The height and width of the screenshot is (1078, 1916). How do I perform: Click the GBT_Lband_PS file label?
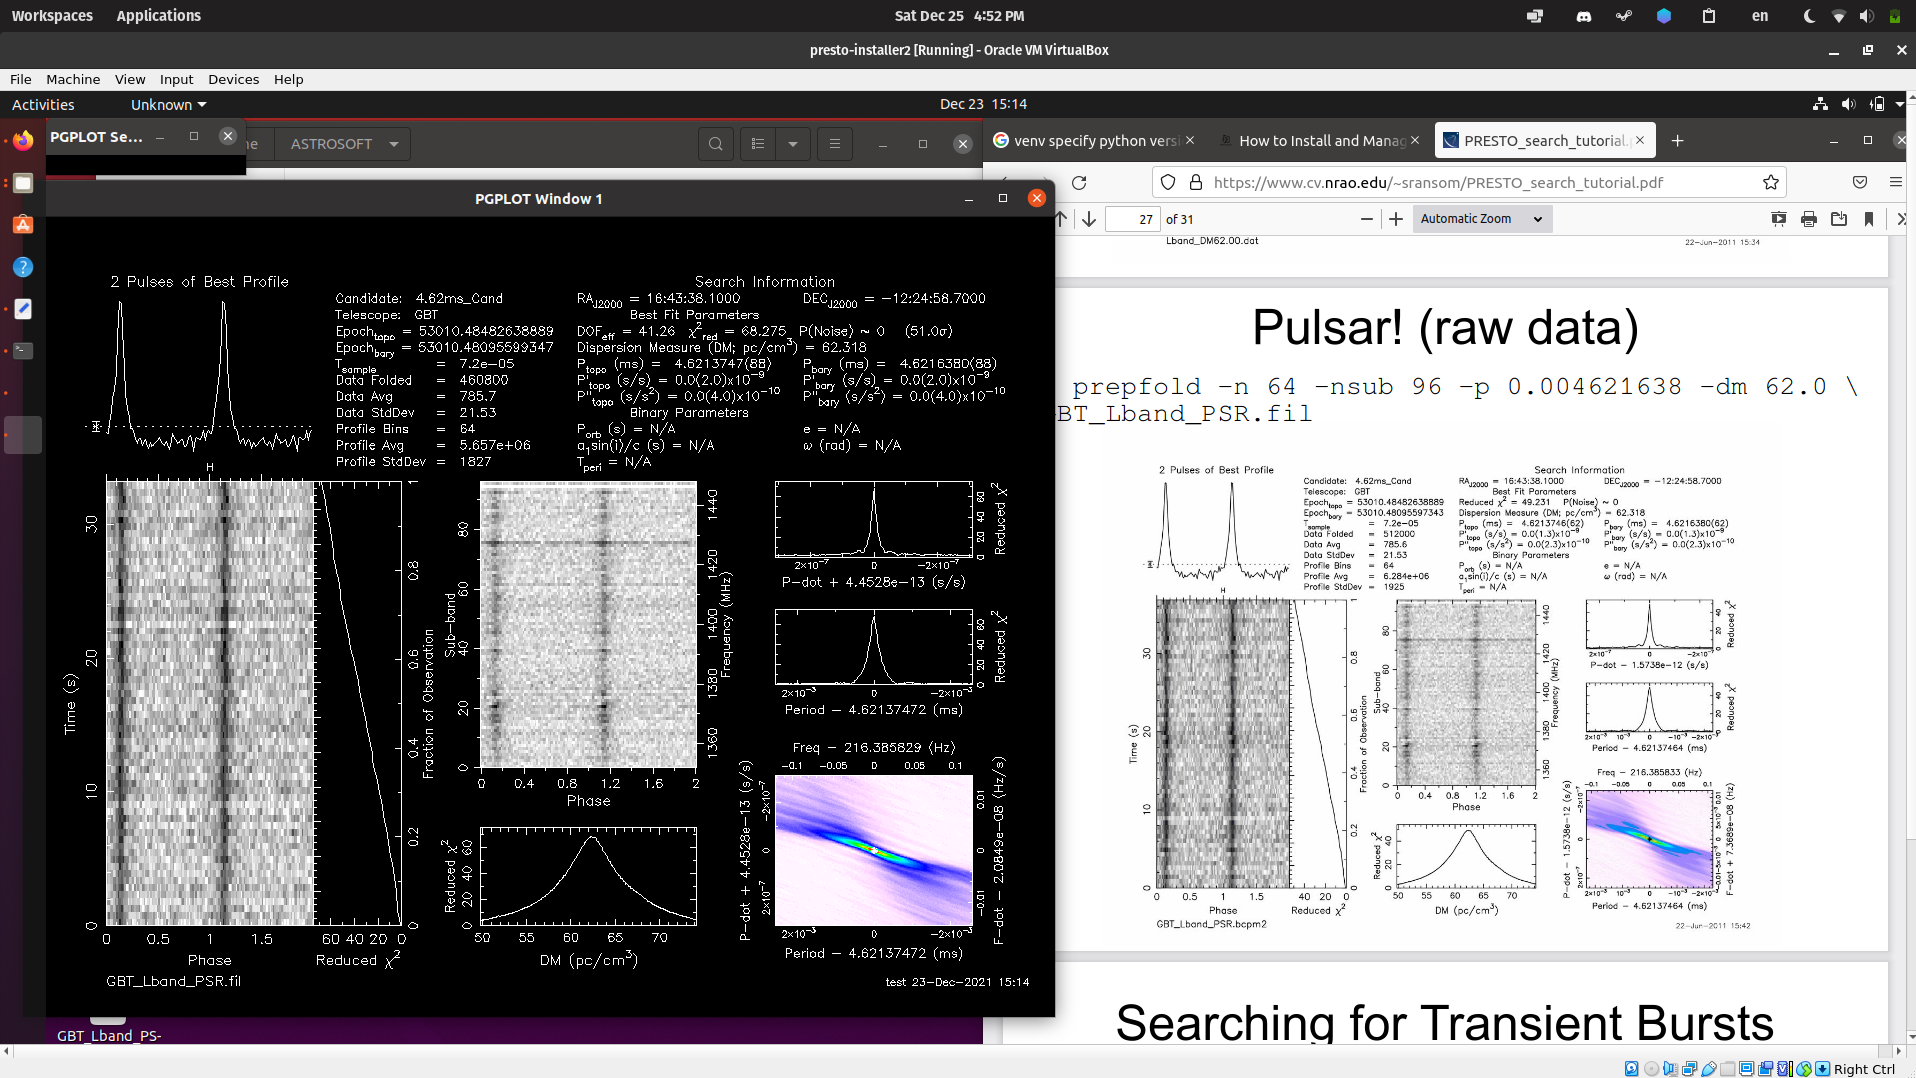tap(109, 1035)
